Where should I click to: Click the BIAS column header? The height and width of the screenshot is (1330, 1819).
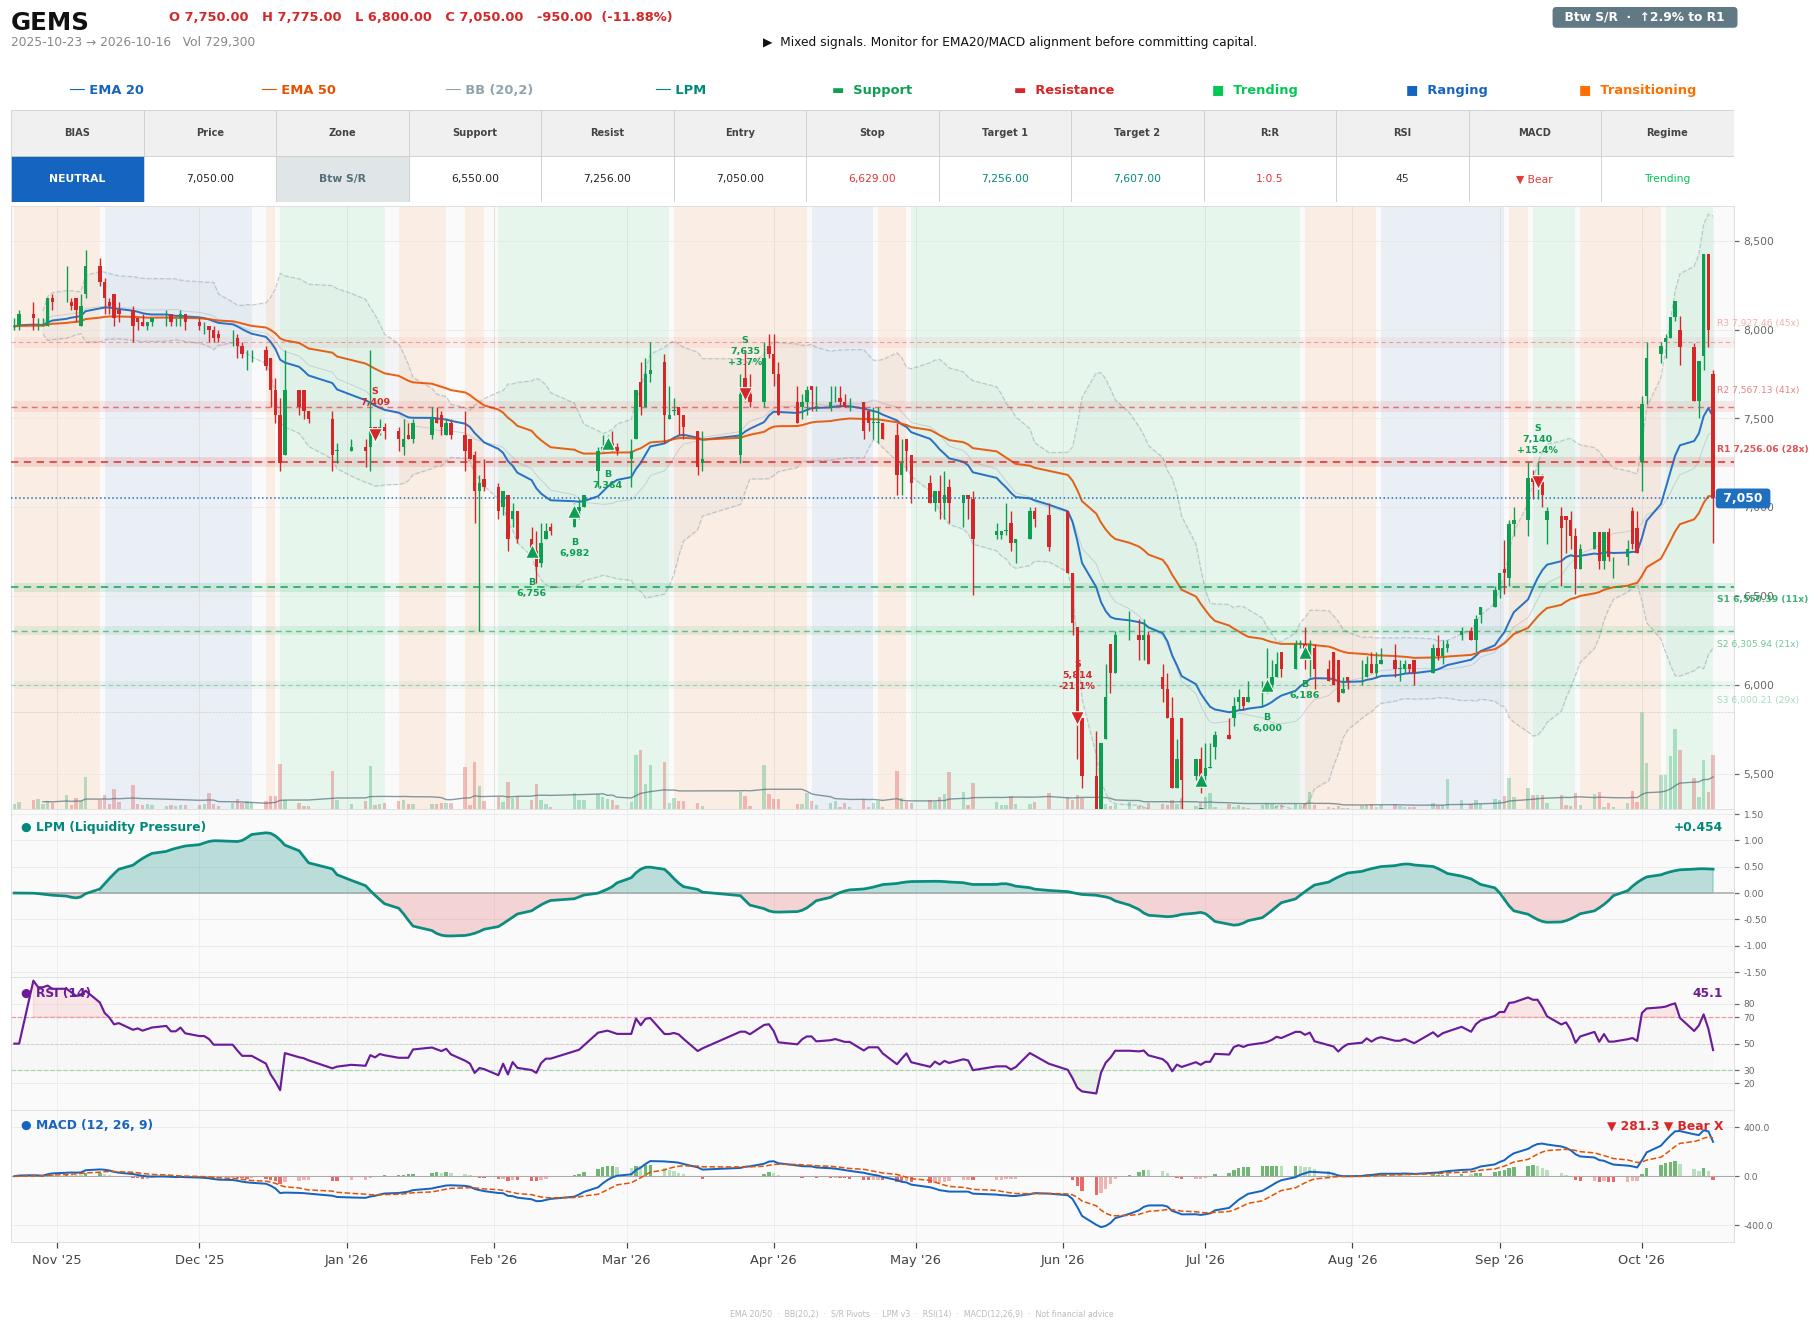77,133
